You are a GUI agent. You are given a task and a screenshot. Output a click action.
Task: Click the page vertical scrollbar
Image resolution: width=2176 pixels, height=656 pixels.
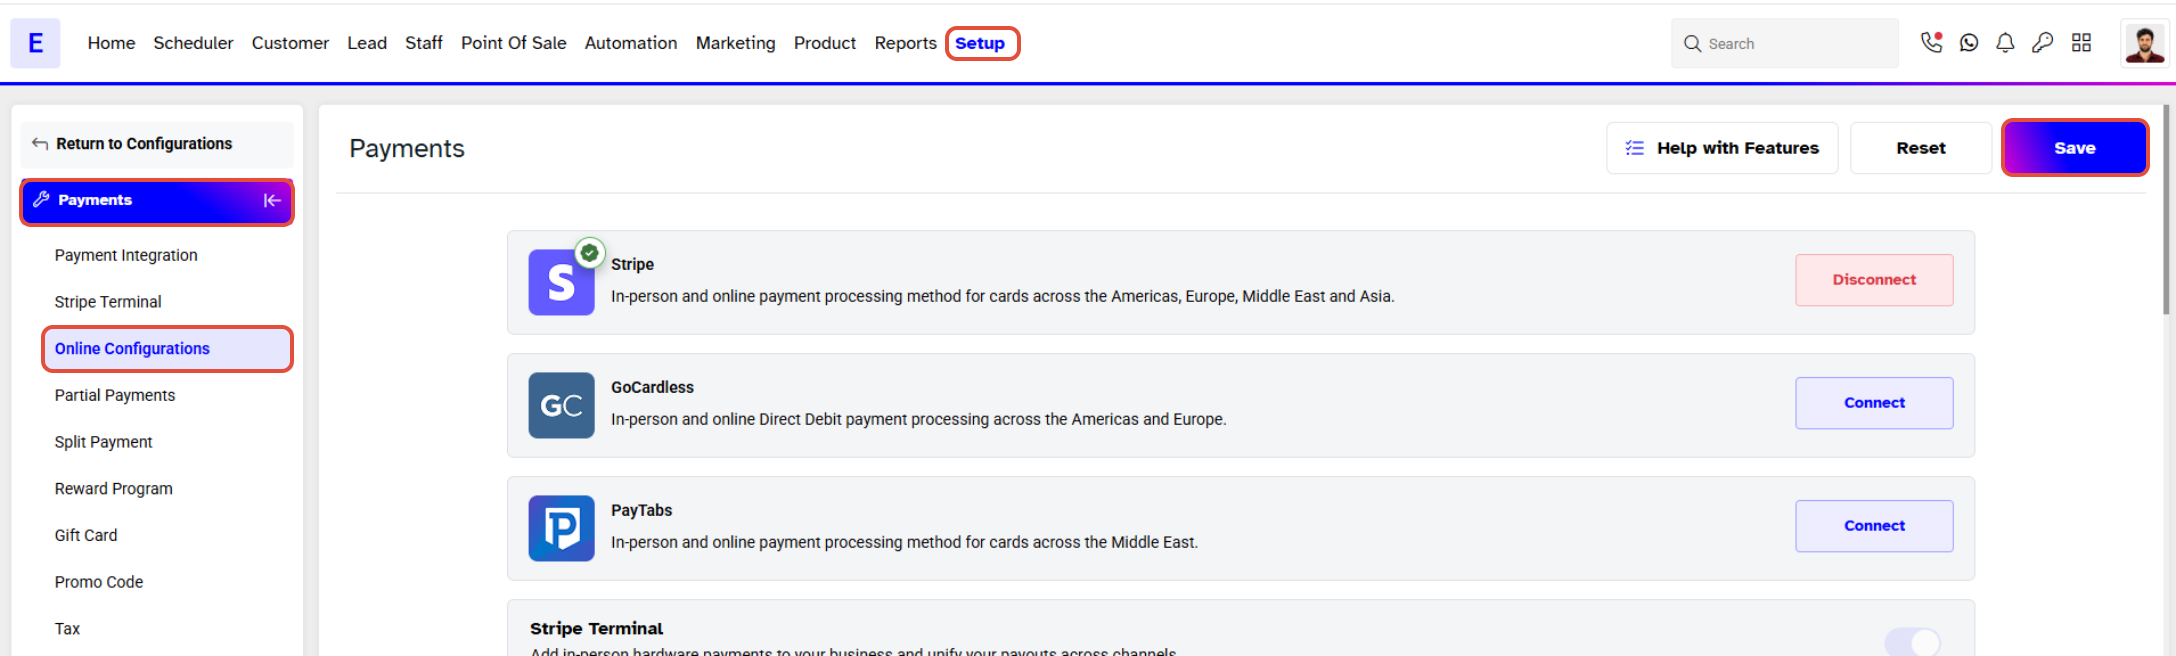click(x=2166, y=210)
